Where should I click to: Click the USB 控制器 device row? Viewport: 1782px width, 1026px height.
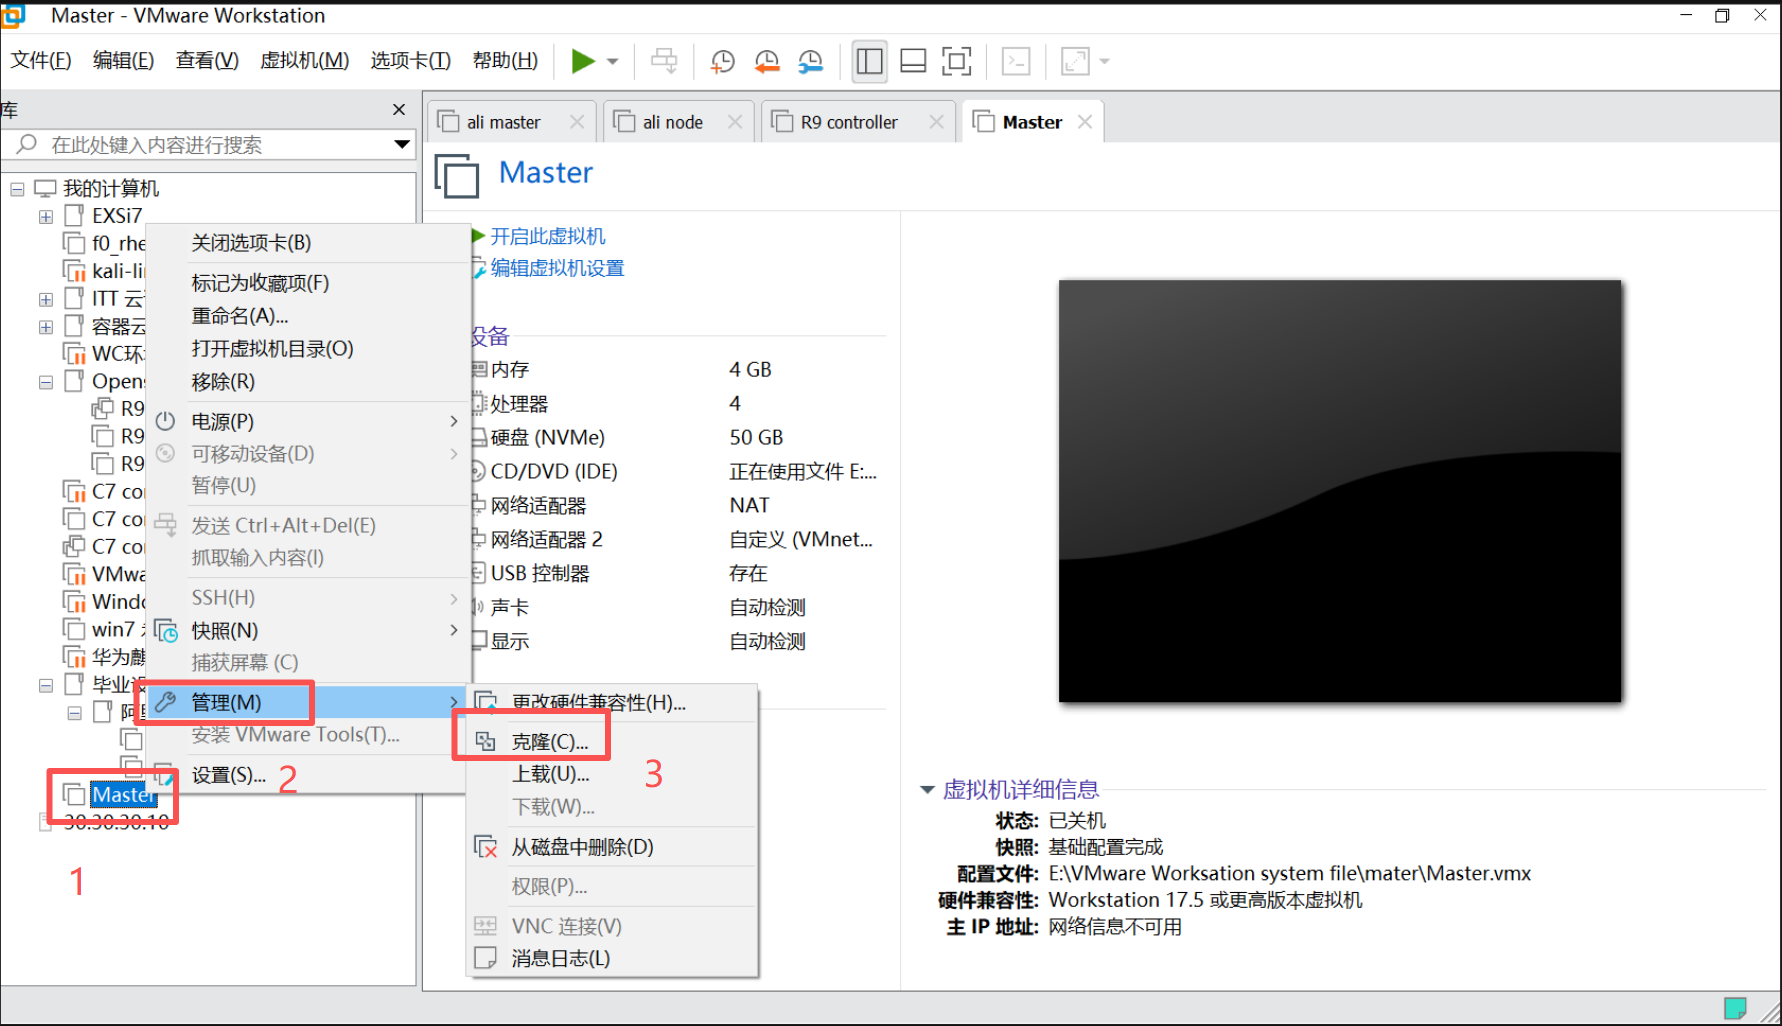pyautogui.click(x=679, y=574)
